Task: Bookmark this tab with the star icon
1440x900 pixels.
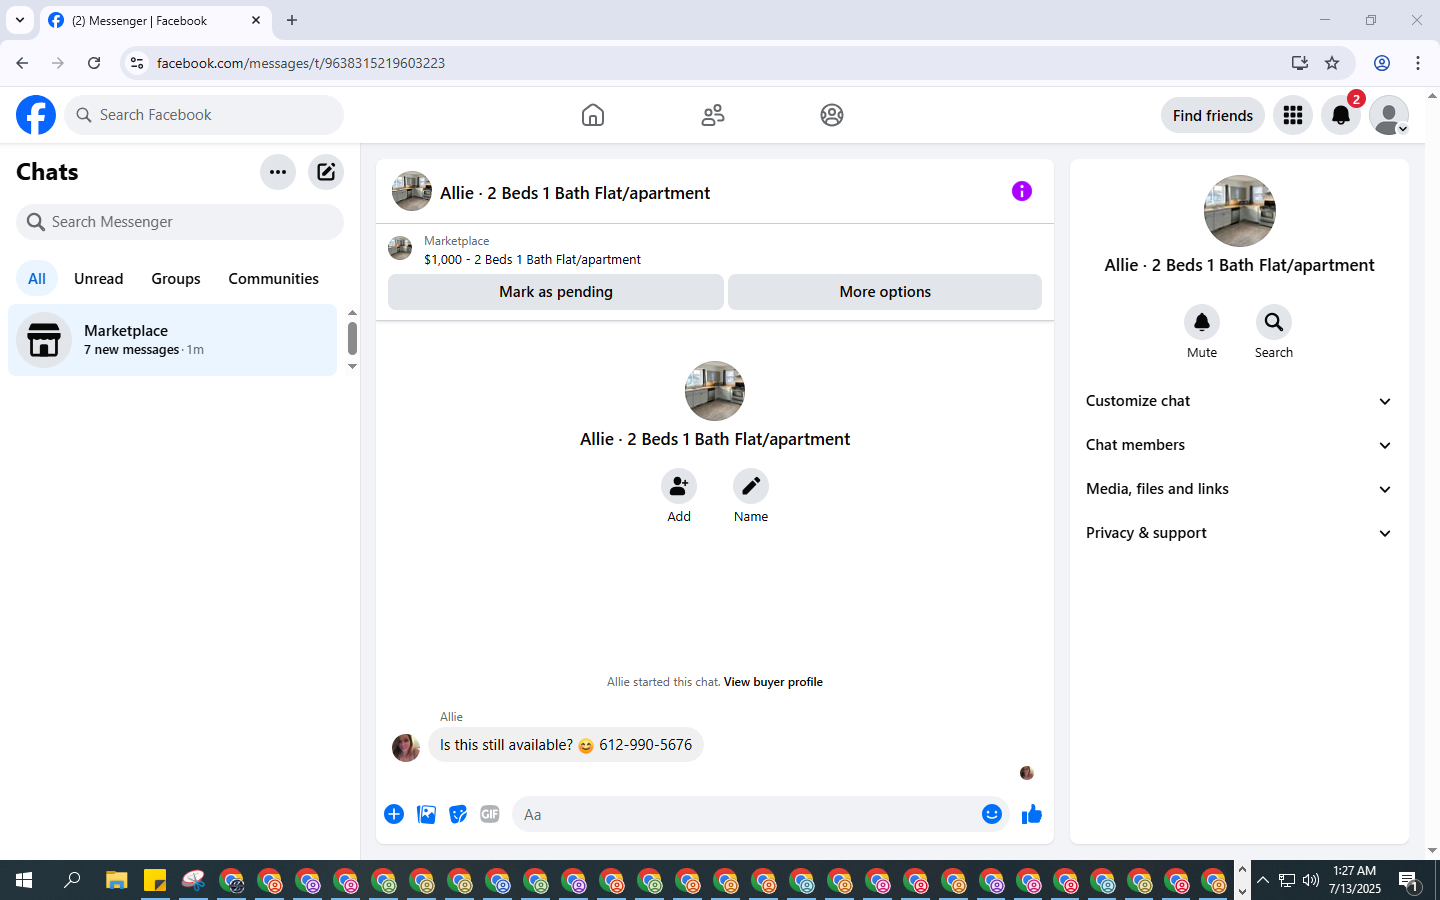Action: (x=1332, y=63)
